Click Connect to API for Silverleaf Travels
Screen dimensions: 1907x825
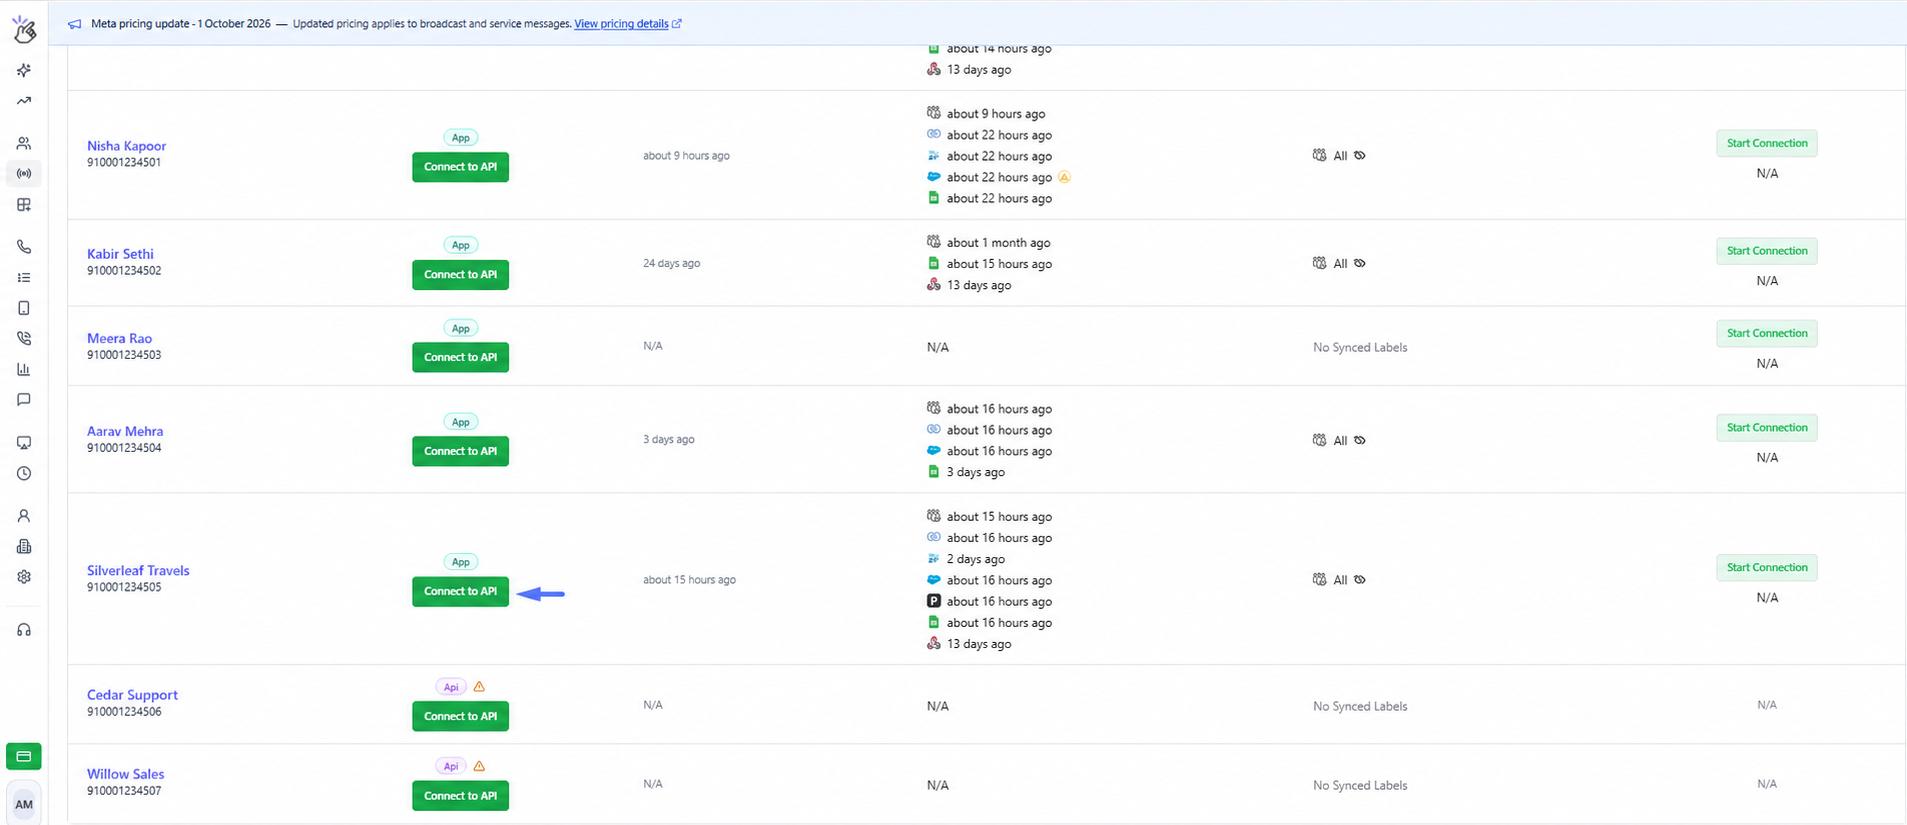pos(460,591)
